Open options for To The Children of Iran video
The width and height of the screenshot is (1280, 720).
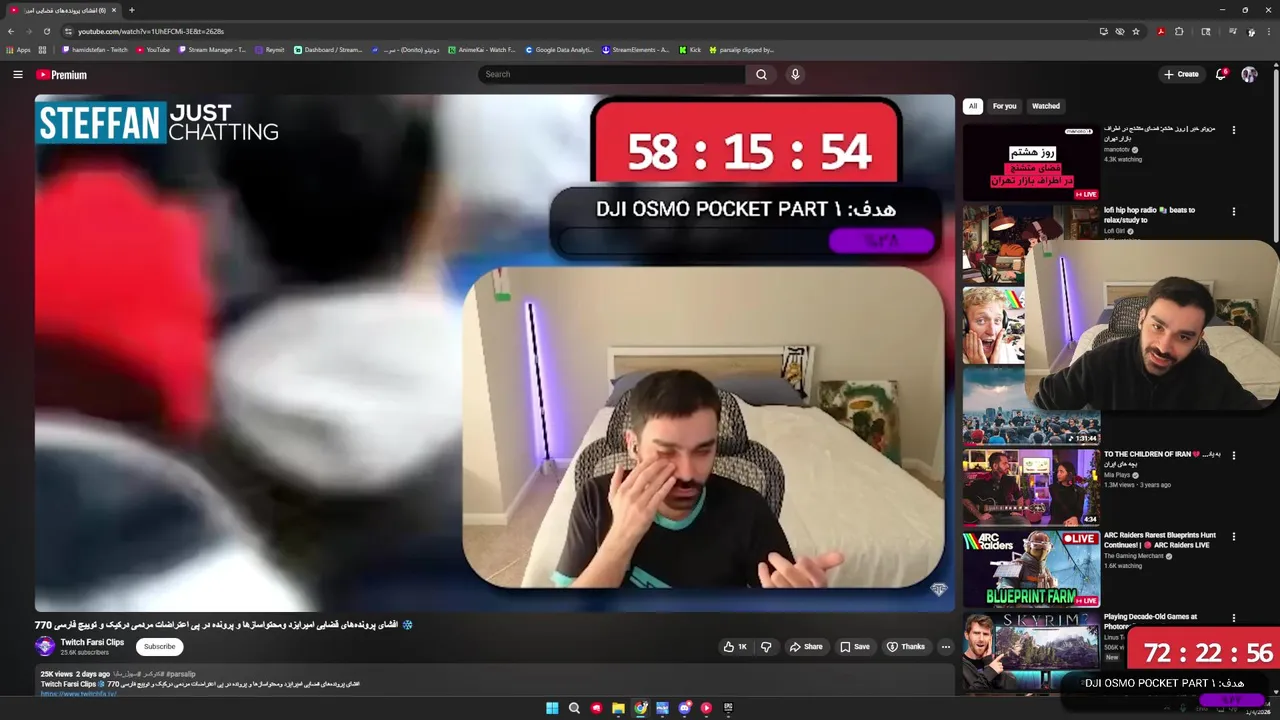1233,455
